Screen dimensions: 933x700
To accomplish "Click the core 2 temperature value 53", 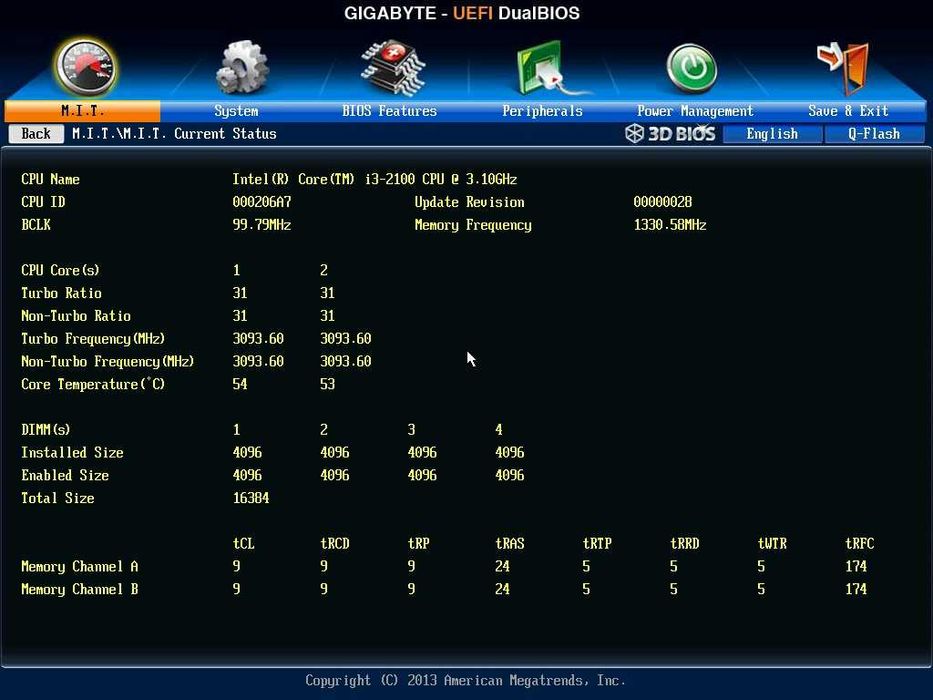I will coord(327,384).
